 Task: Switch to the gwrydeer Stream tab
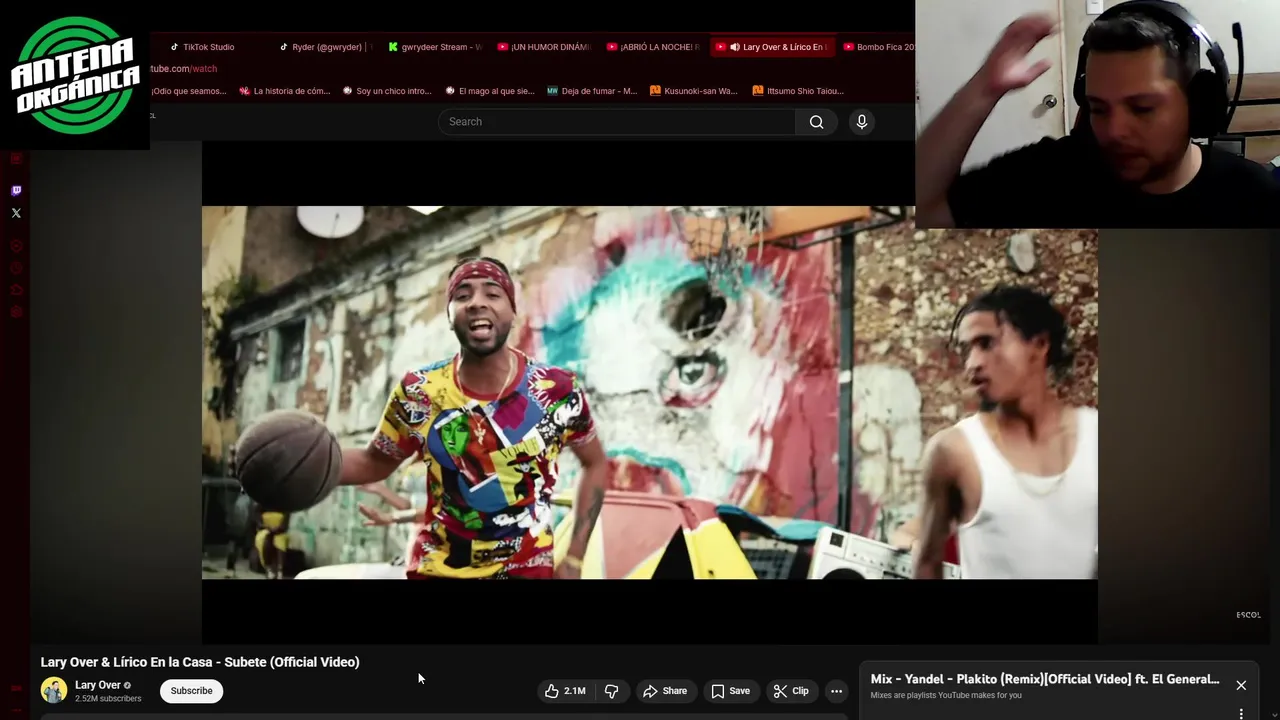(436, 47)
